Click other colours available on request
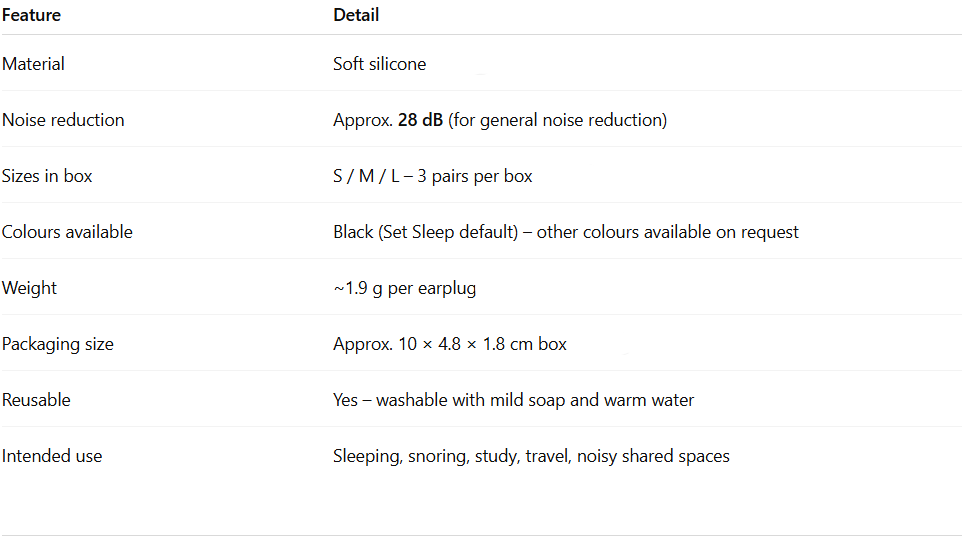This screenshot has width=976, height=548. [668, 232]
